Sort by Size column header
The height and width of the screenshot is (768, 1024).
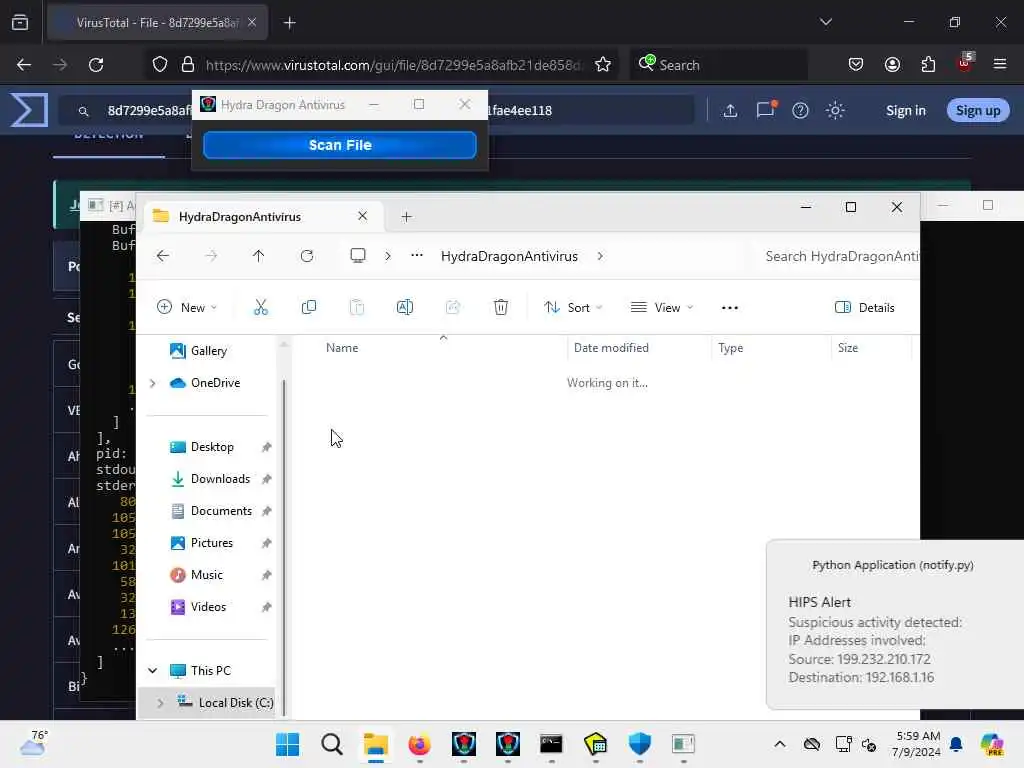(x=848, y=348)
